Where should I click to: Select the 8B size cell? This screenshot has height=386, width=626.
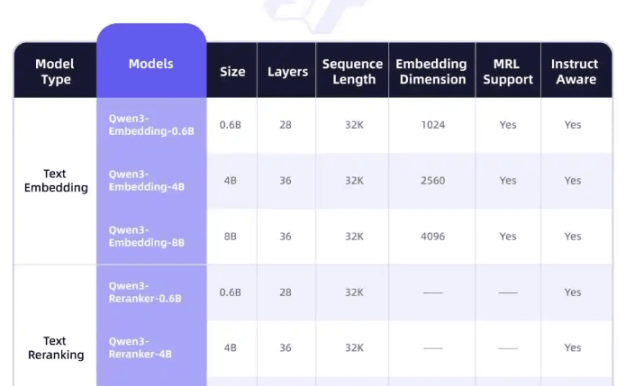coord(230,236)
